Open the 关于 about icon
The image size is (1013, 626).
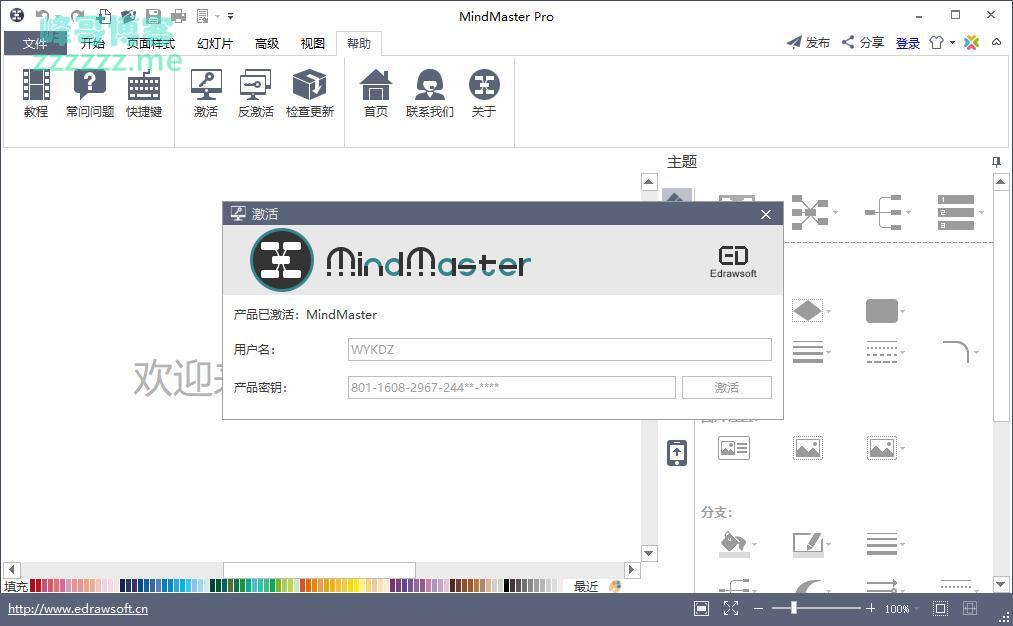pos(484,93)
